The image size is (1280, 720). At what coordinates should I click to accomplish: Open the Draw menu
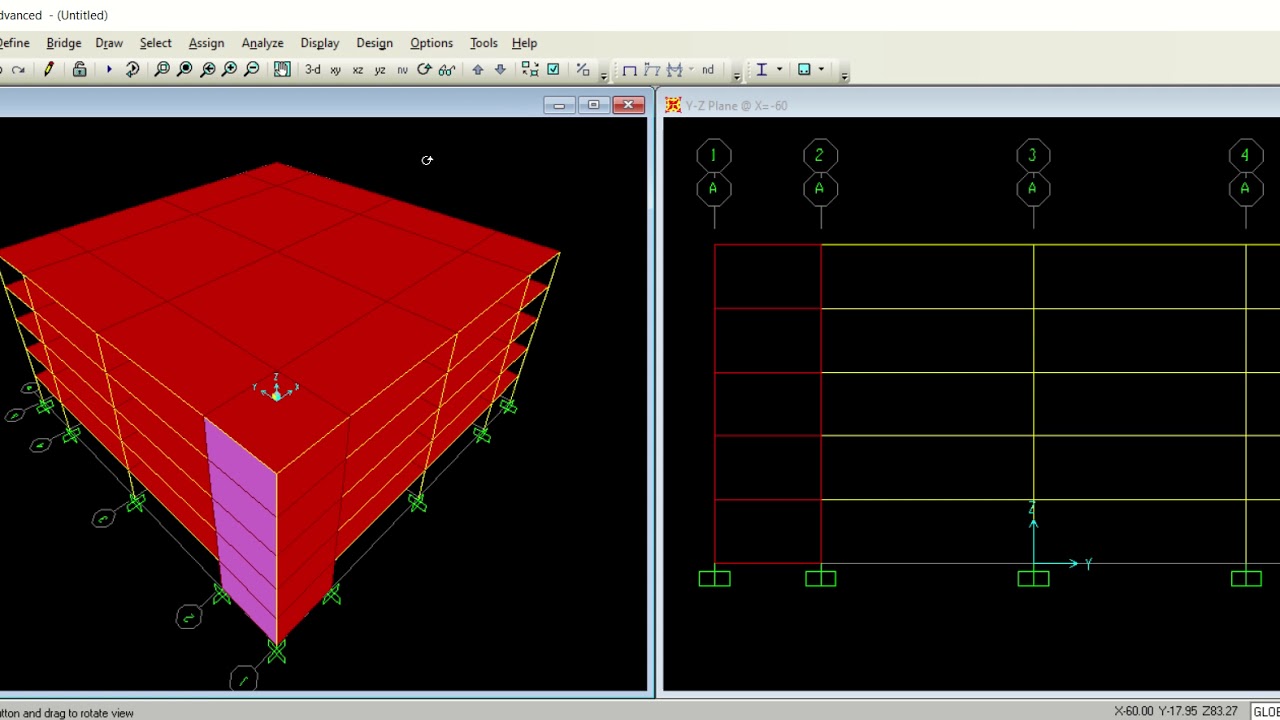tap(109, 43)
